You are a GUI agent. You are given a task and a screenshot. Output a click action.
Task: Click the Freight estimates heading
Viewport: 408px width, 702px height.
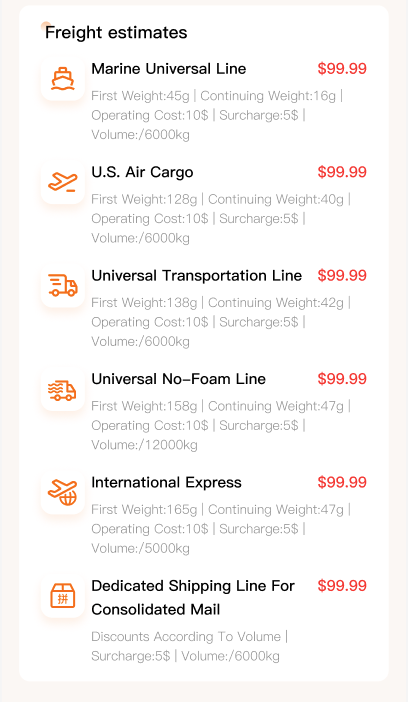(x=116, y=33)
